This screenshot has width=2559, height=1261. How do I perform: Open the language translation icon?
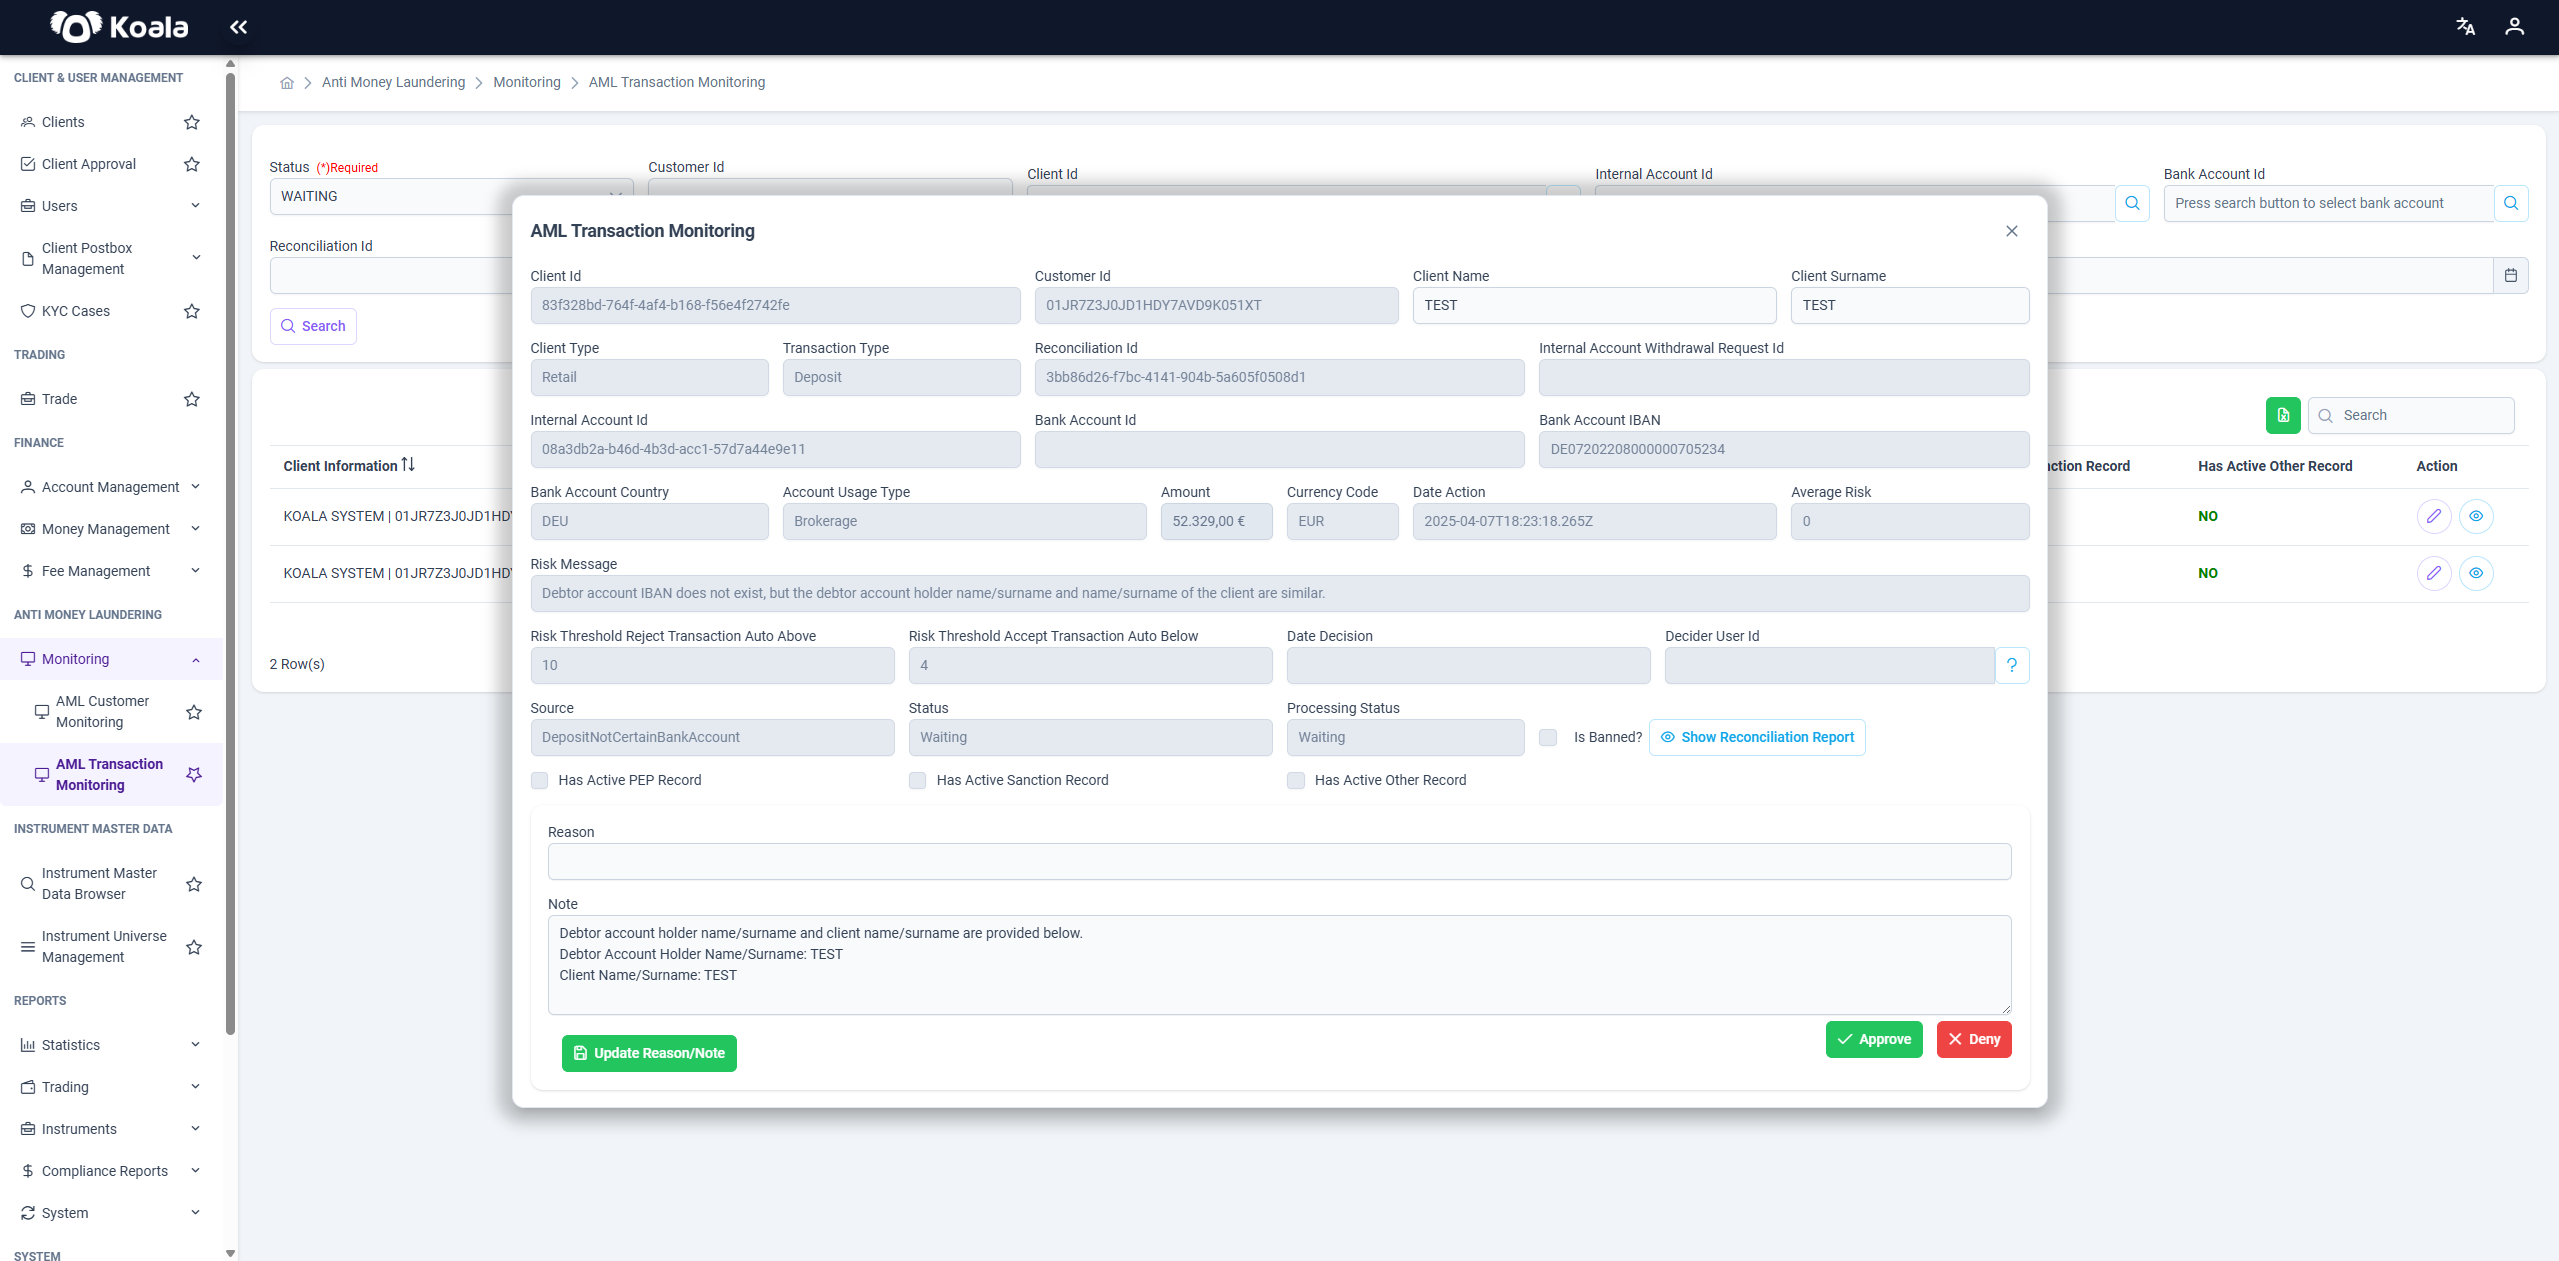coord(2465,27)
